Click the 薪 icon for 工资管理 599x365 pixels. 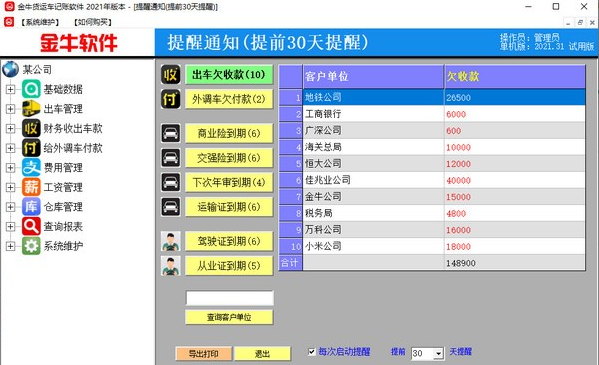(x=31, y=187)
